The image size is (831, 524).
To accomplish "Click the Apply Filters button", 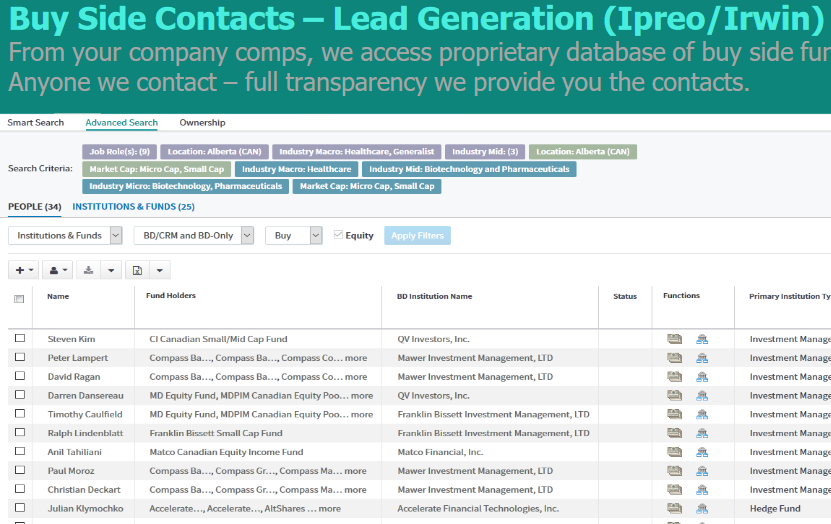I will tap(418, 236).
